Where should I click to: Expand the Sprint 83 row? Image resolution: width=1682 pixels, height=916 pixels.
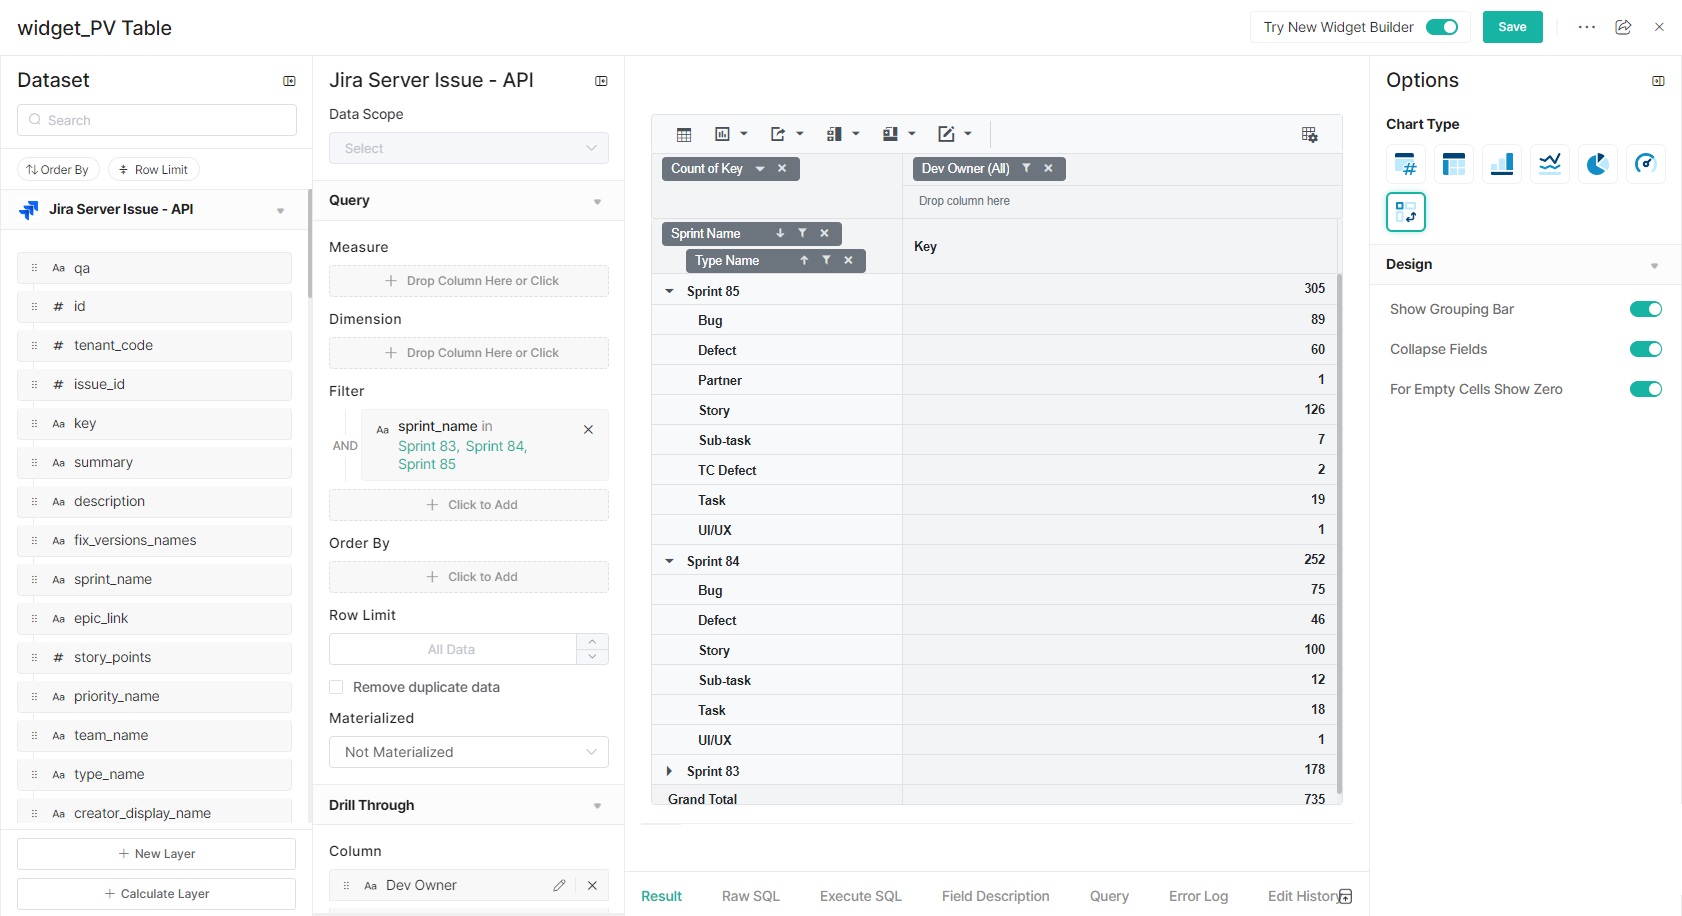[669, 771]
